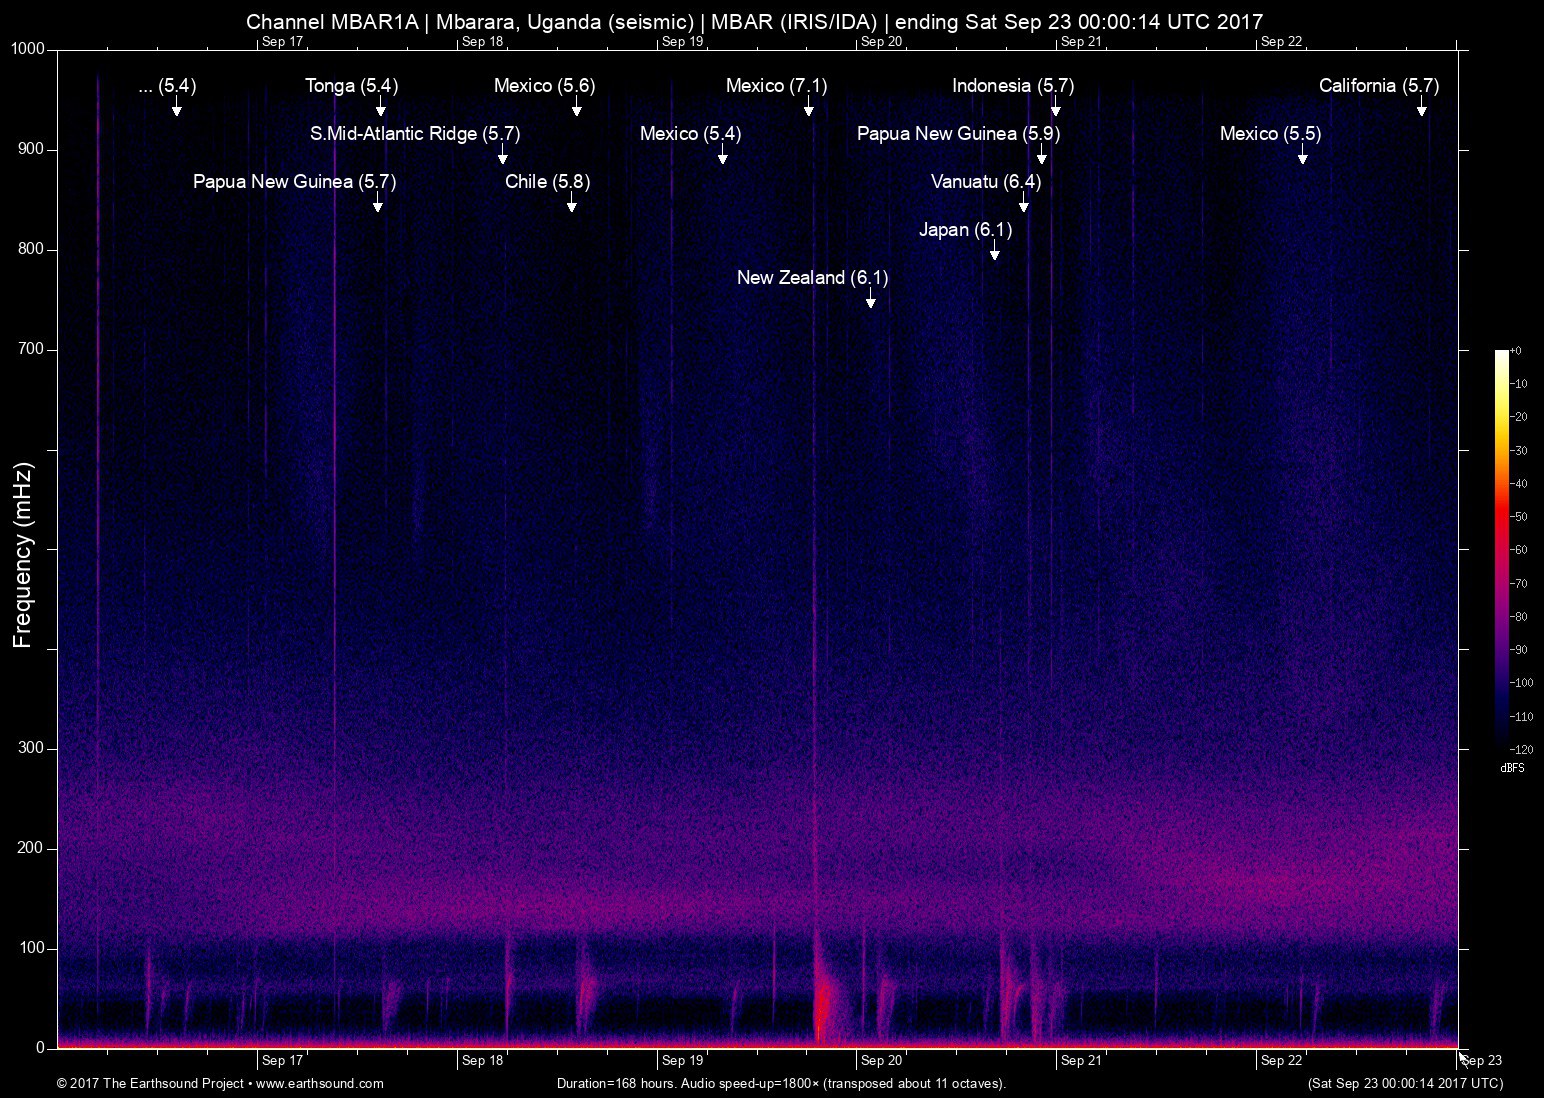The width and height of the screenshot is (1544, 1098).
Task: Select the Sep 20 date label on bottom axis
Action: tap(880, 1062)
